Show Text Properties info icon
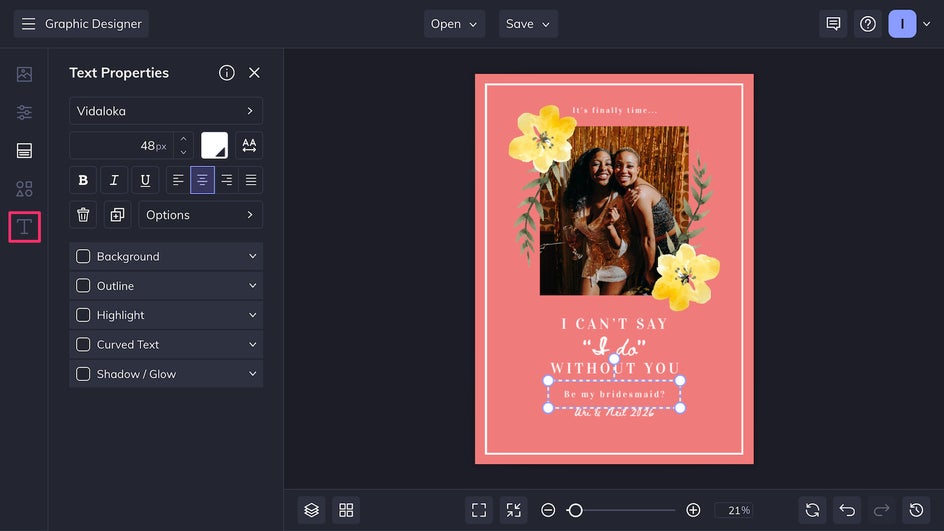 click(226, 73)
